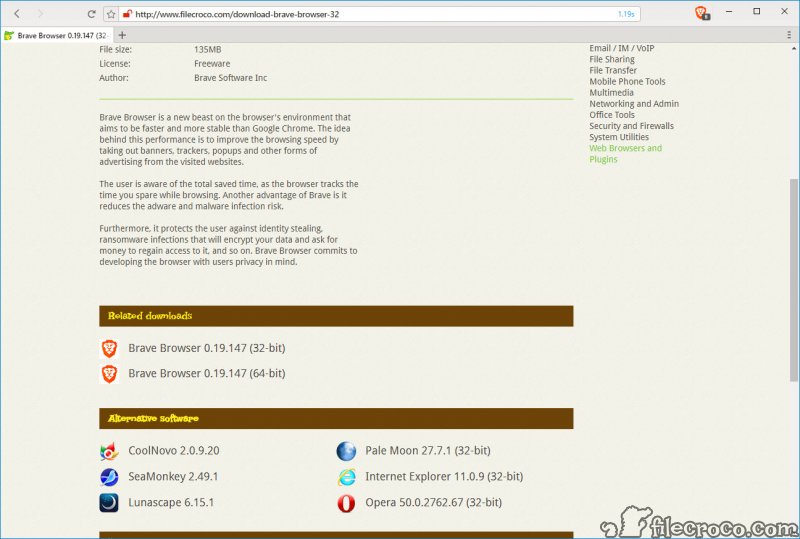Minimize the browser window
Viewport: 800px width, 539px height.
[729, 11]
